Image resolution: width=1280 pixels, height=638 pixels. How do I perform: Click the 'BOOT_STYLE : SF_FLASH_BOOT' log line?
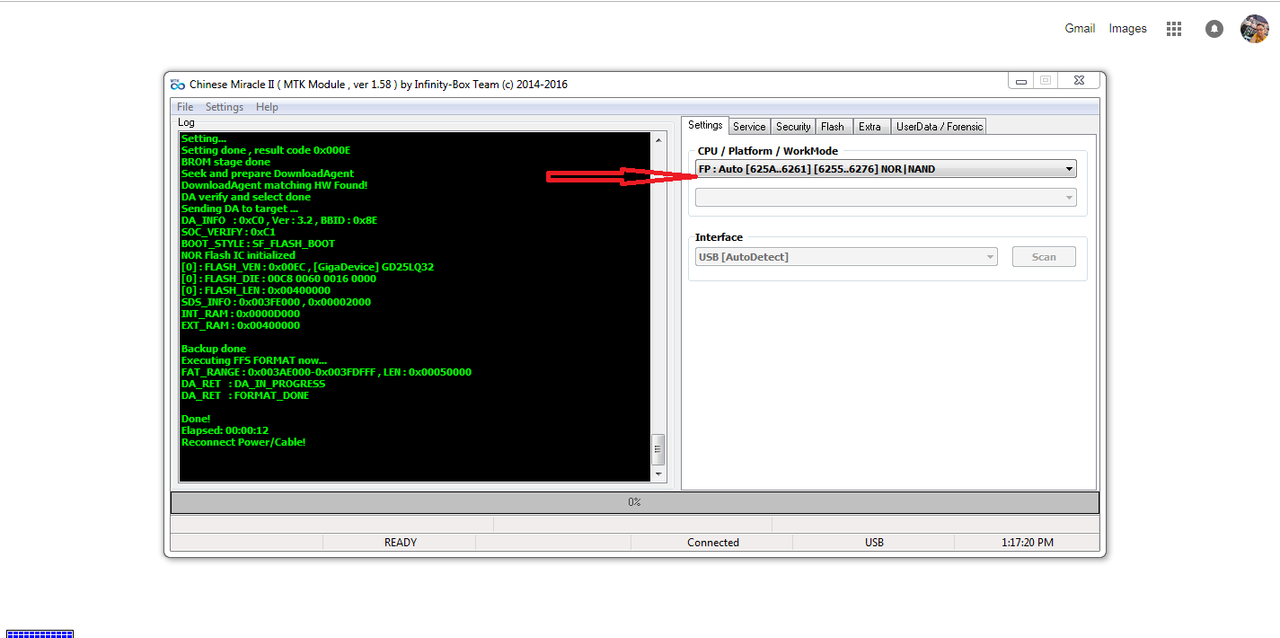(258, 243)
